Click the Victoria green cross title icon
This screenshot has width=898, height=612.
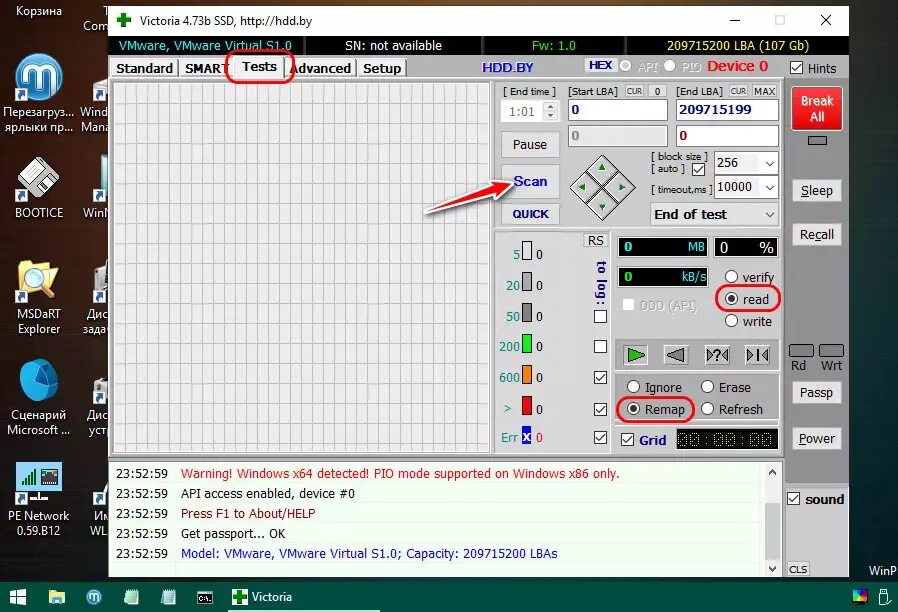pyautogui.click(x=124, y=21)
